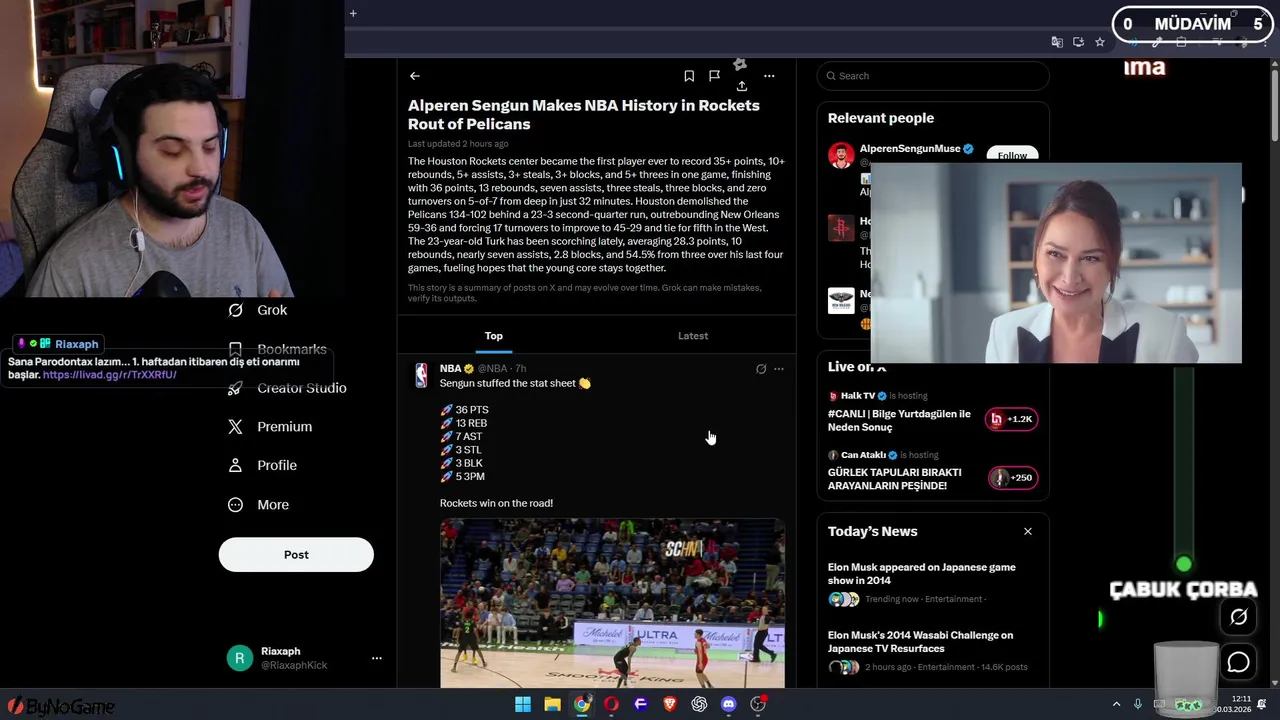Open the OBS icon with red badge on the taskbar
The width and height of the screenshot is (1280, 720).
point(758,704)
